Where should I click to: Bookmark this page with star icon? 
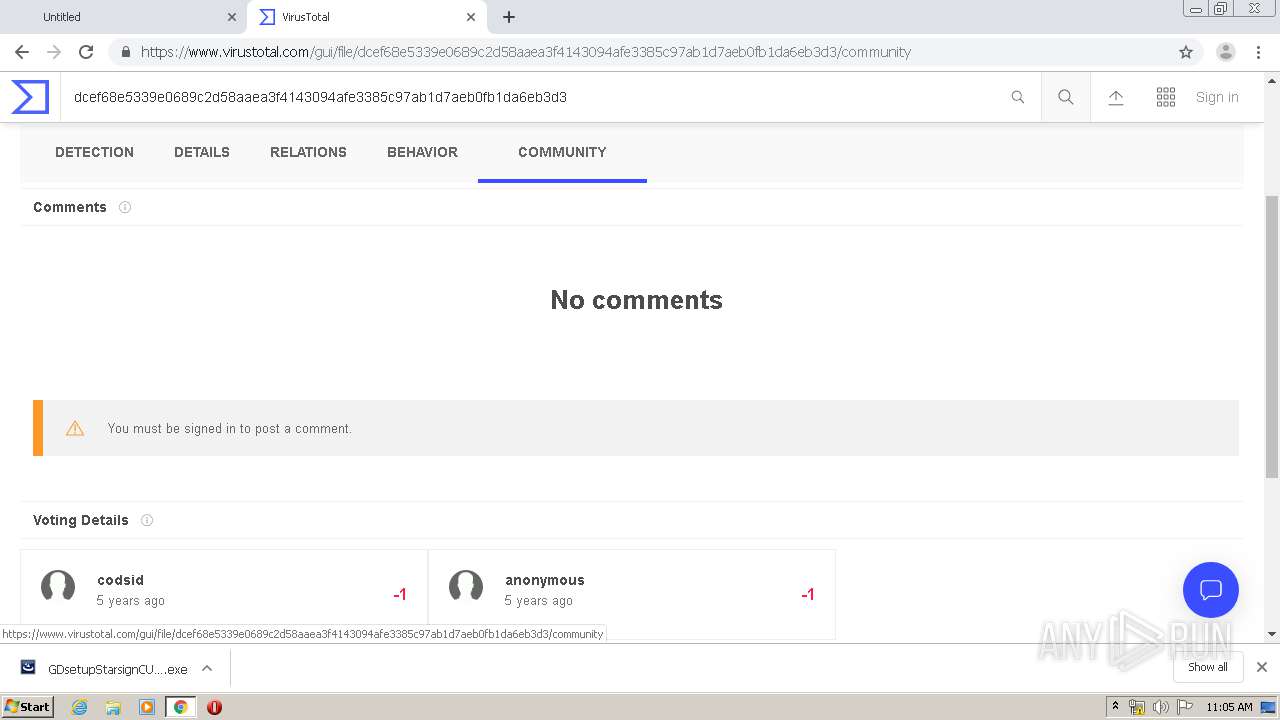(x=1186, y=52)
